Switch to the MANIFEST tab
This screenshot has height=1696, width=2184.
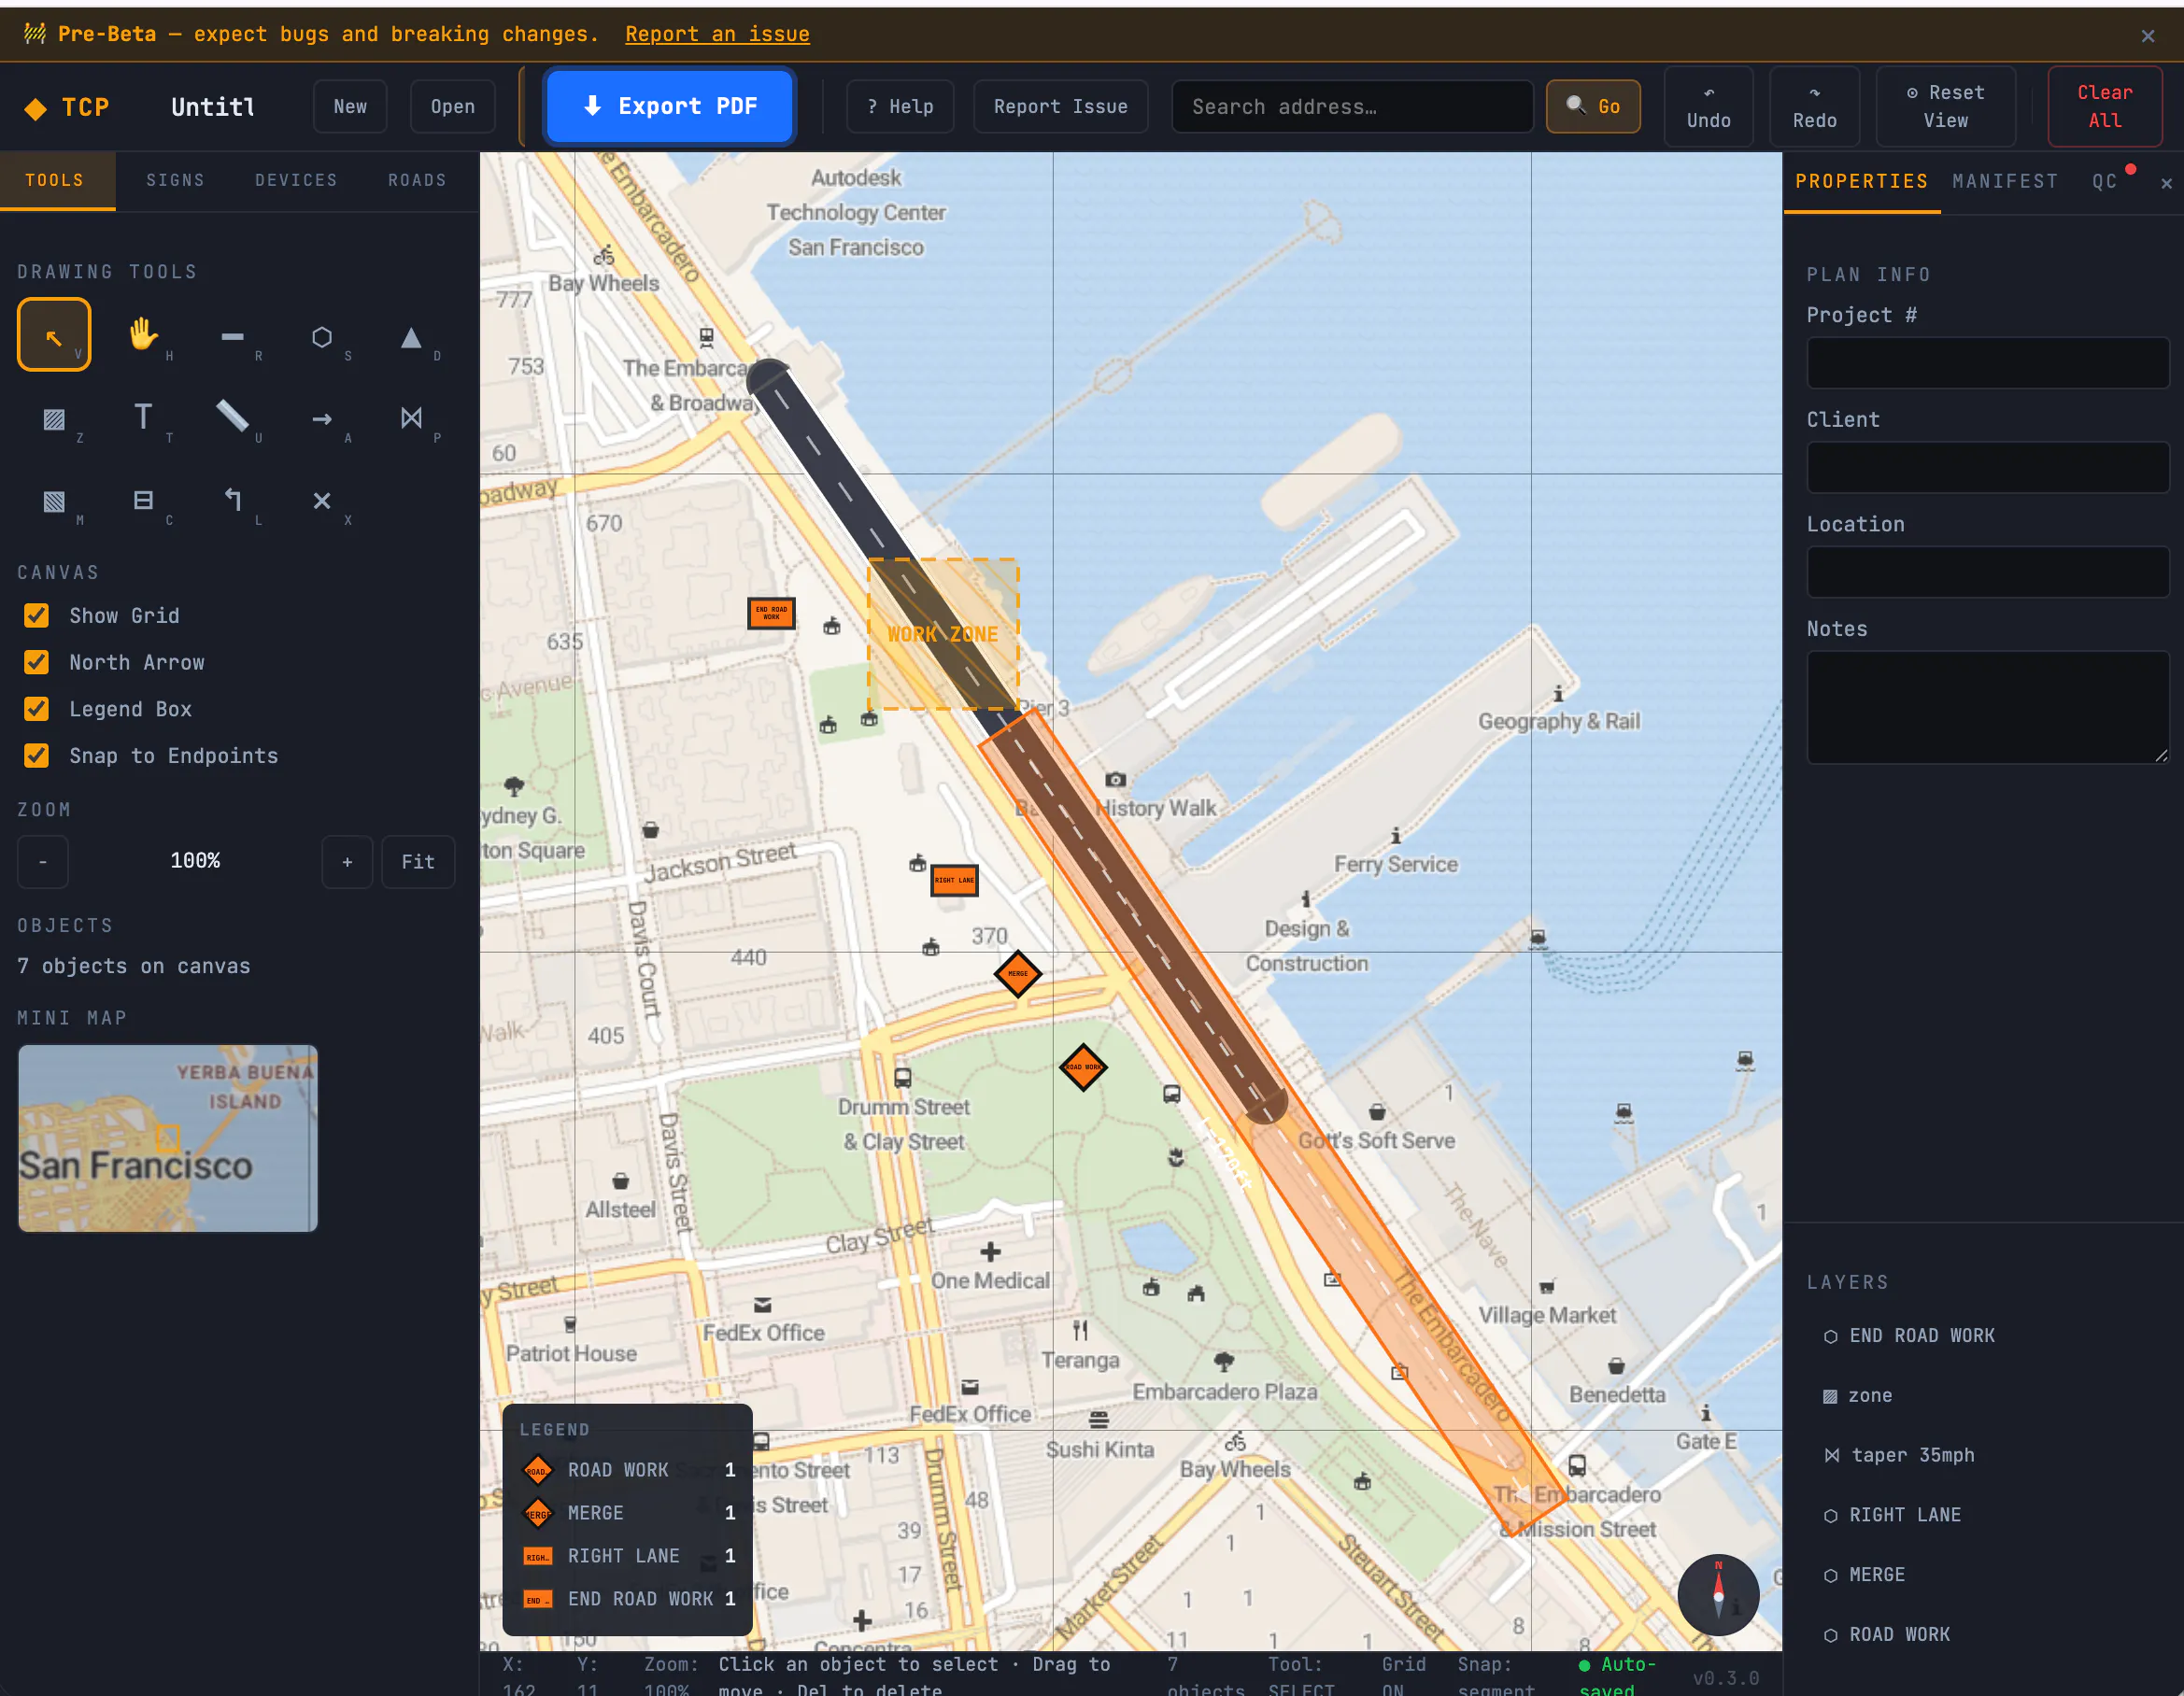pyautogui.click(x=2005, y=181)
